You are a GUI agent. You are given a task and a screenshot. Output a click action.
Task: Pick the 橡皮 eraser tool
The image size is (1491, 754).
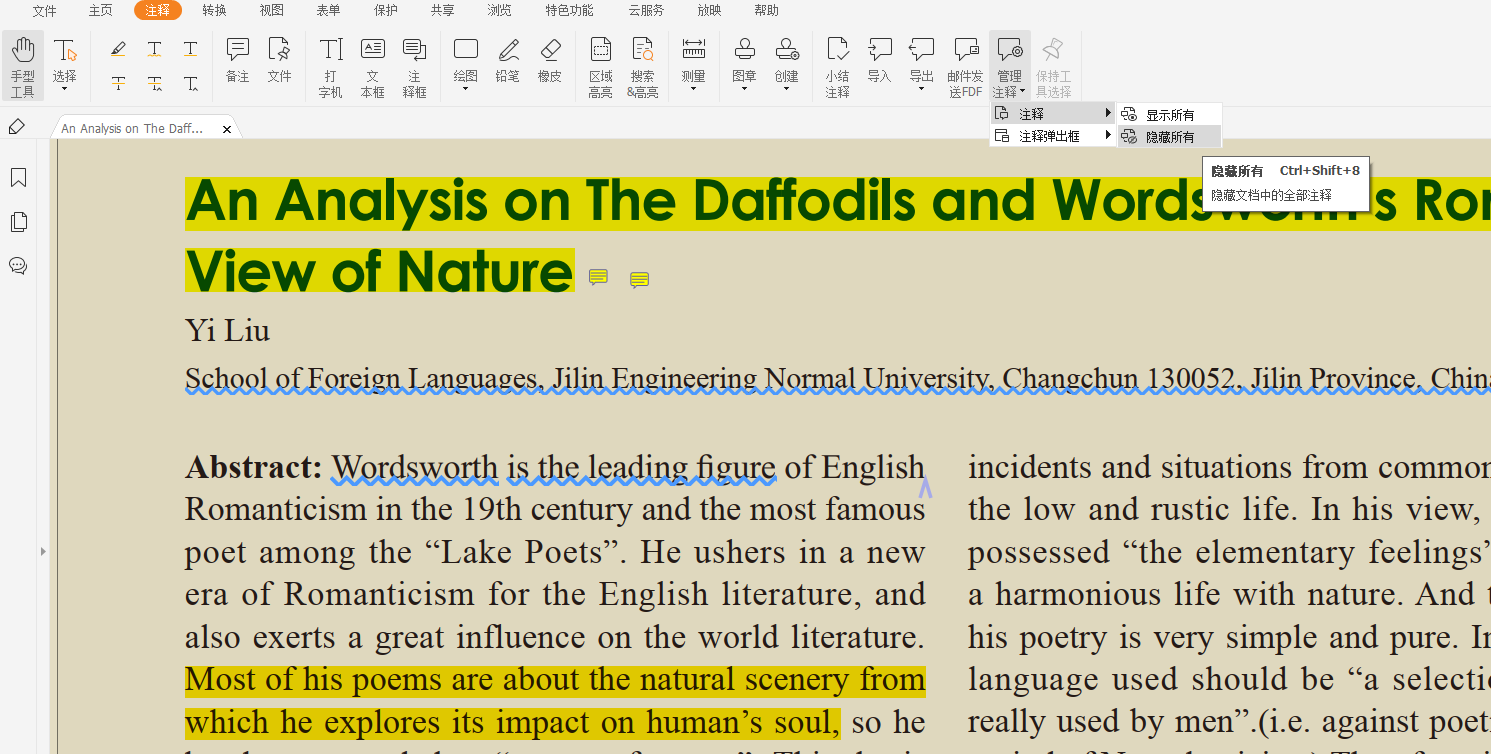tap(550, 60)
